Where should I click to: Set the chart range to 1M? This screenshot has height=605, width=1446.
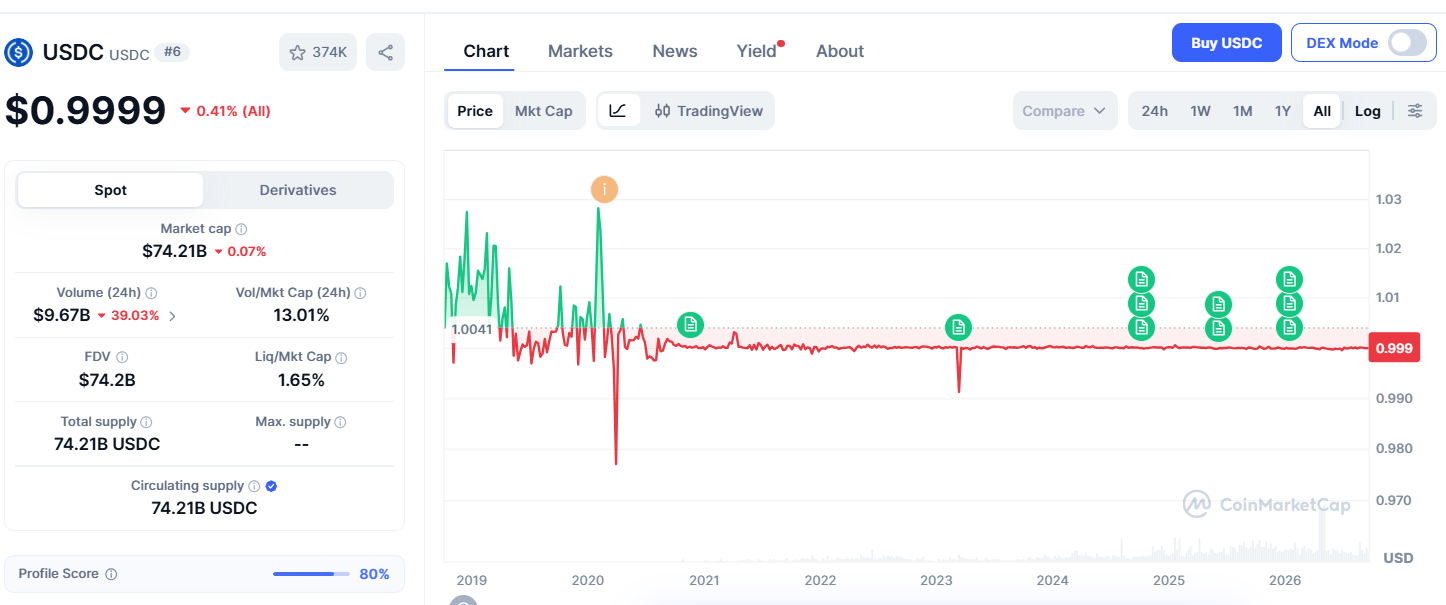(x=1243, y=111)
